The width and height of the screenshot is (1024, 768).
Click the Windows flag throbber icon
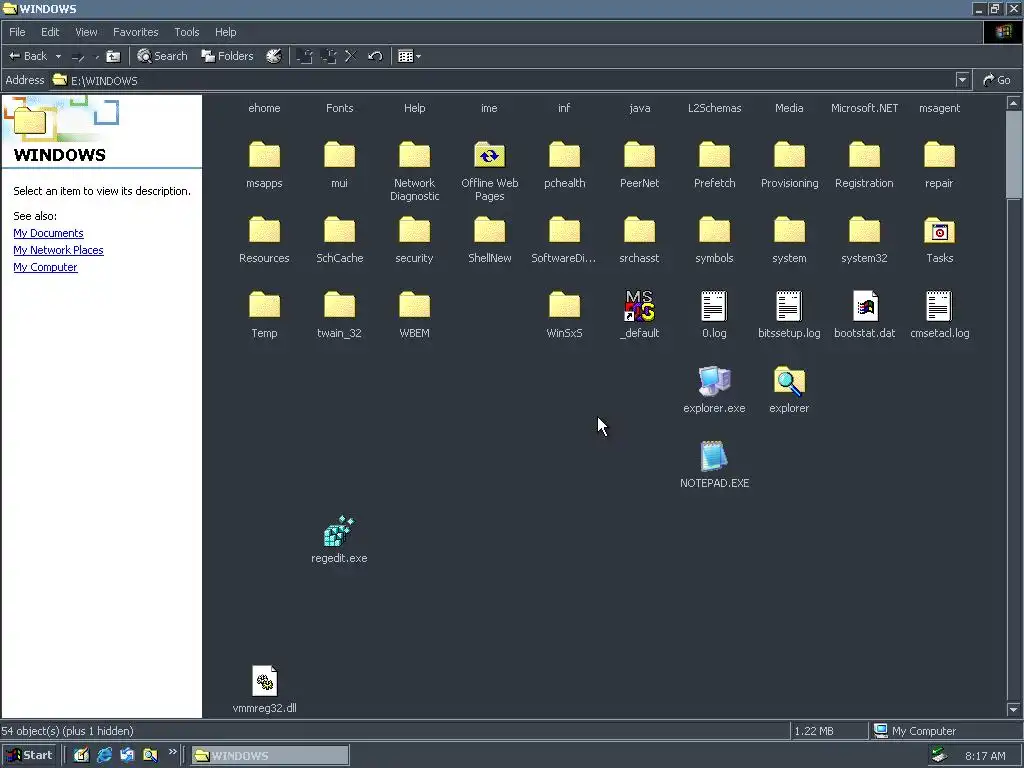pyautogui.click(x=1002, y=32)
